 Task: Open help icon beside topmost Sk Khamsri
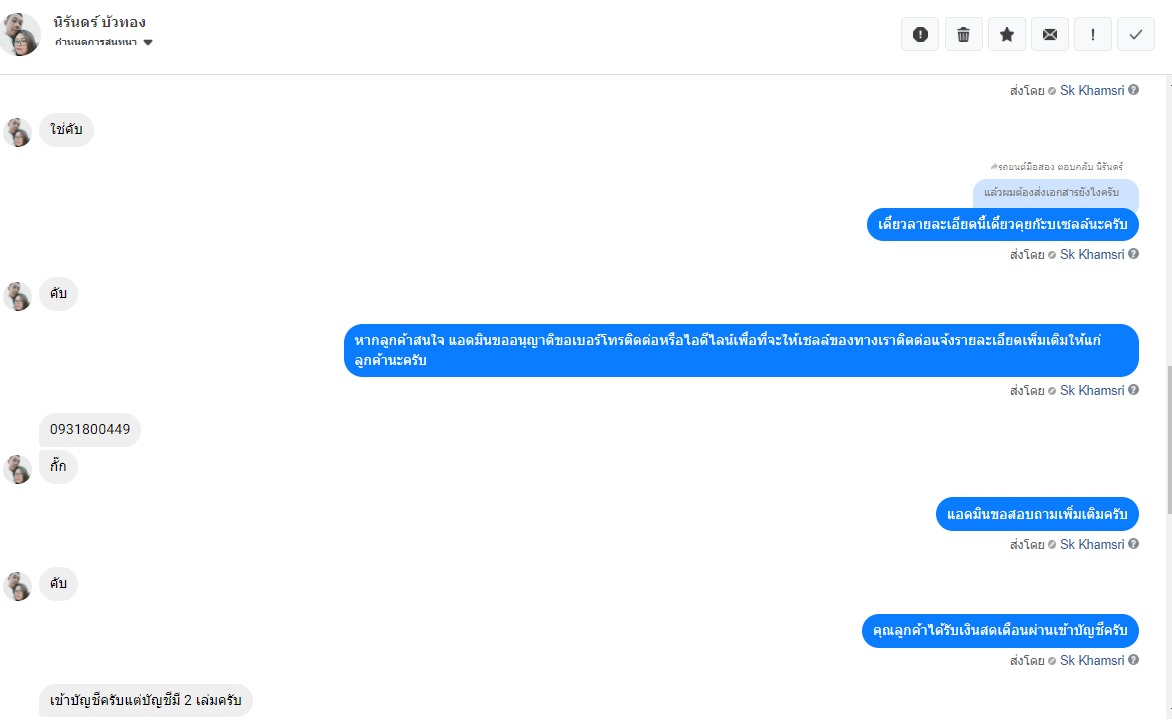tap(1134, 90)
